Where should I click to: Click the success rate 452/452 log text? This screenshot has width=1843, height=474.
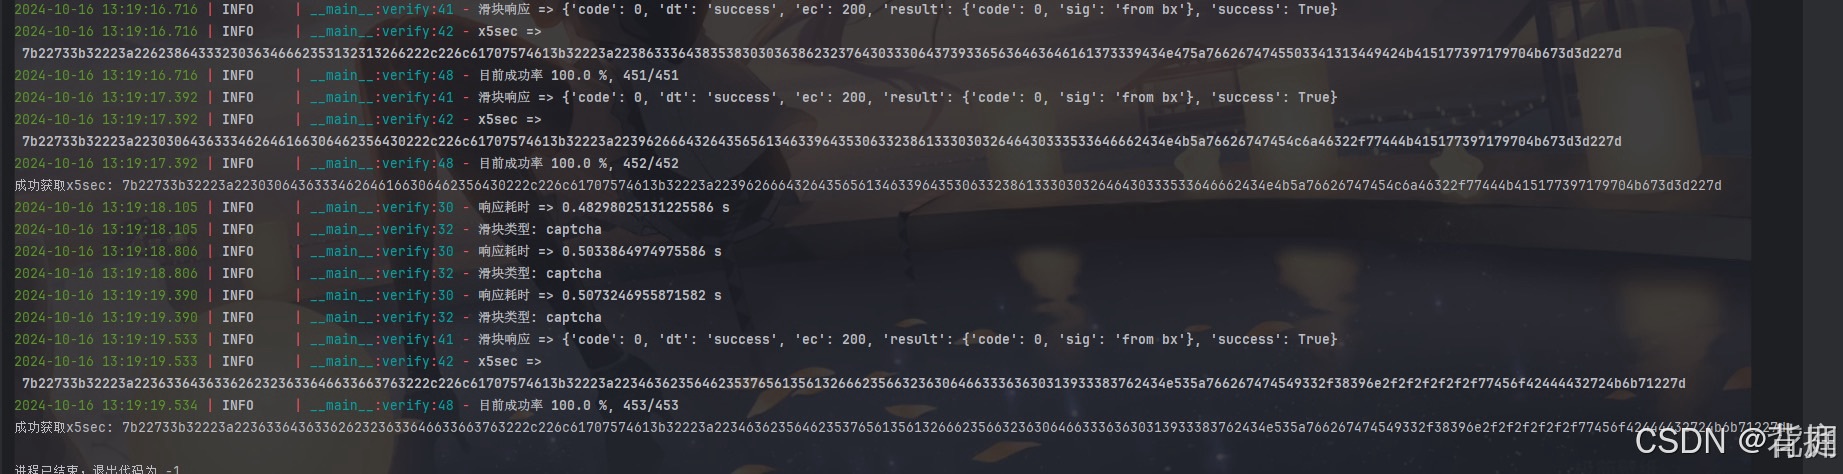pos(578,163)
